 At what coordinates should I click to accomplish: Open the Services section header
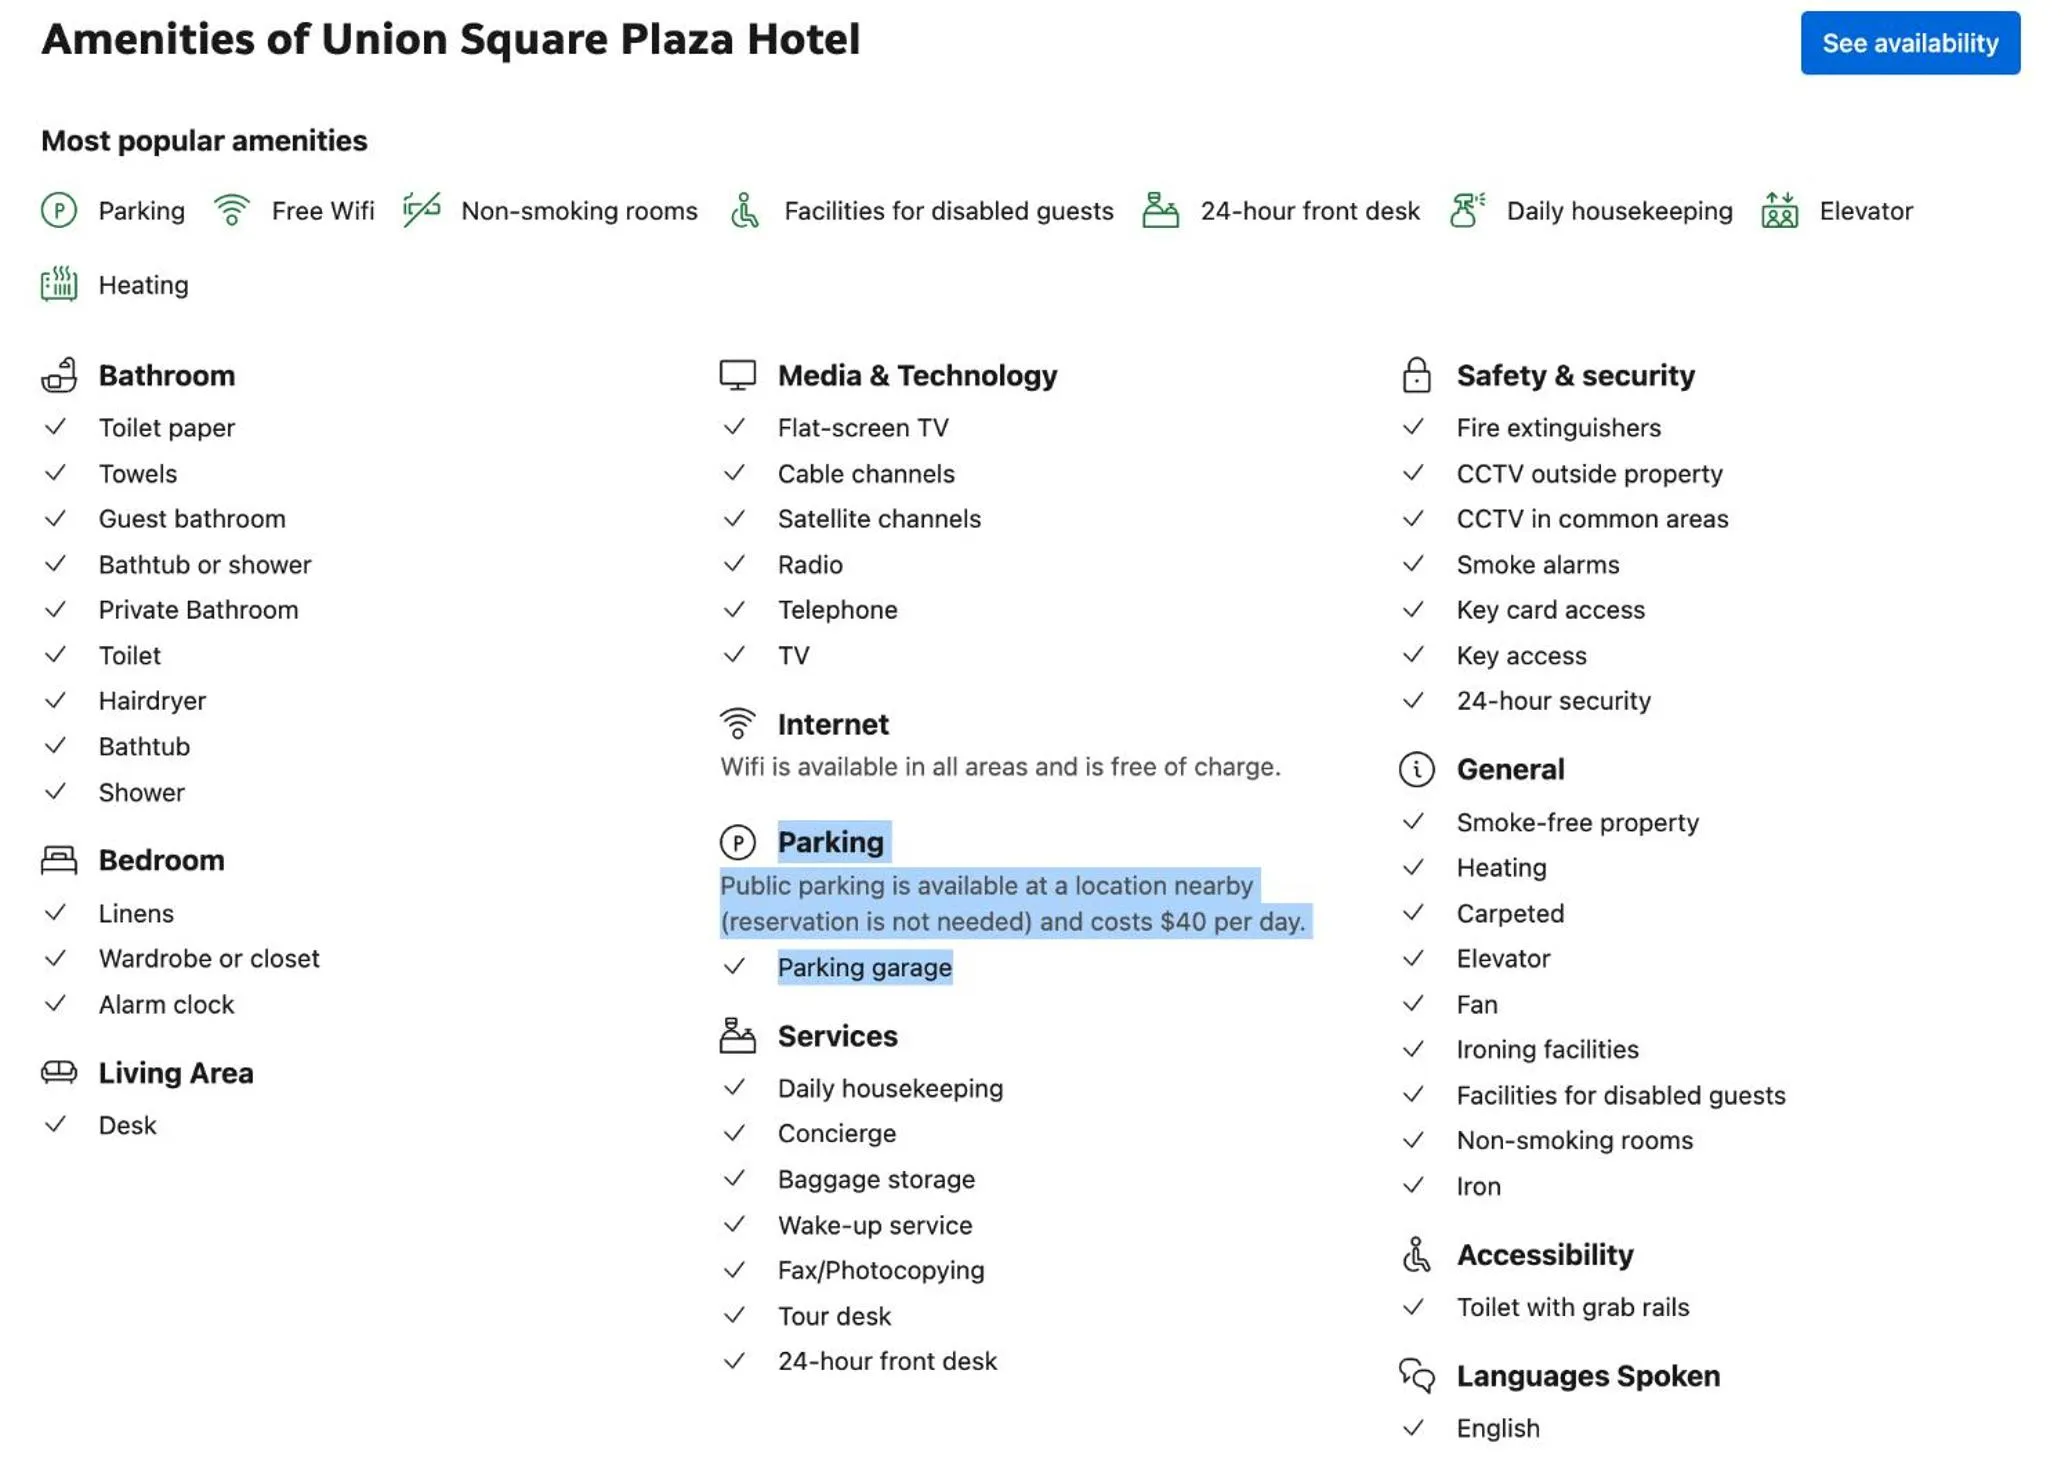[837, 1036]
